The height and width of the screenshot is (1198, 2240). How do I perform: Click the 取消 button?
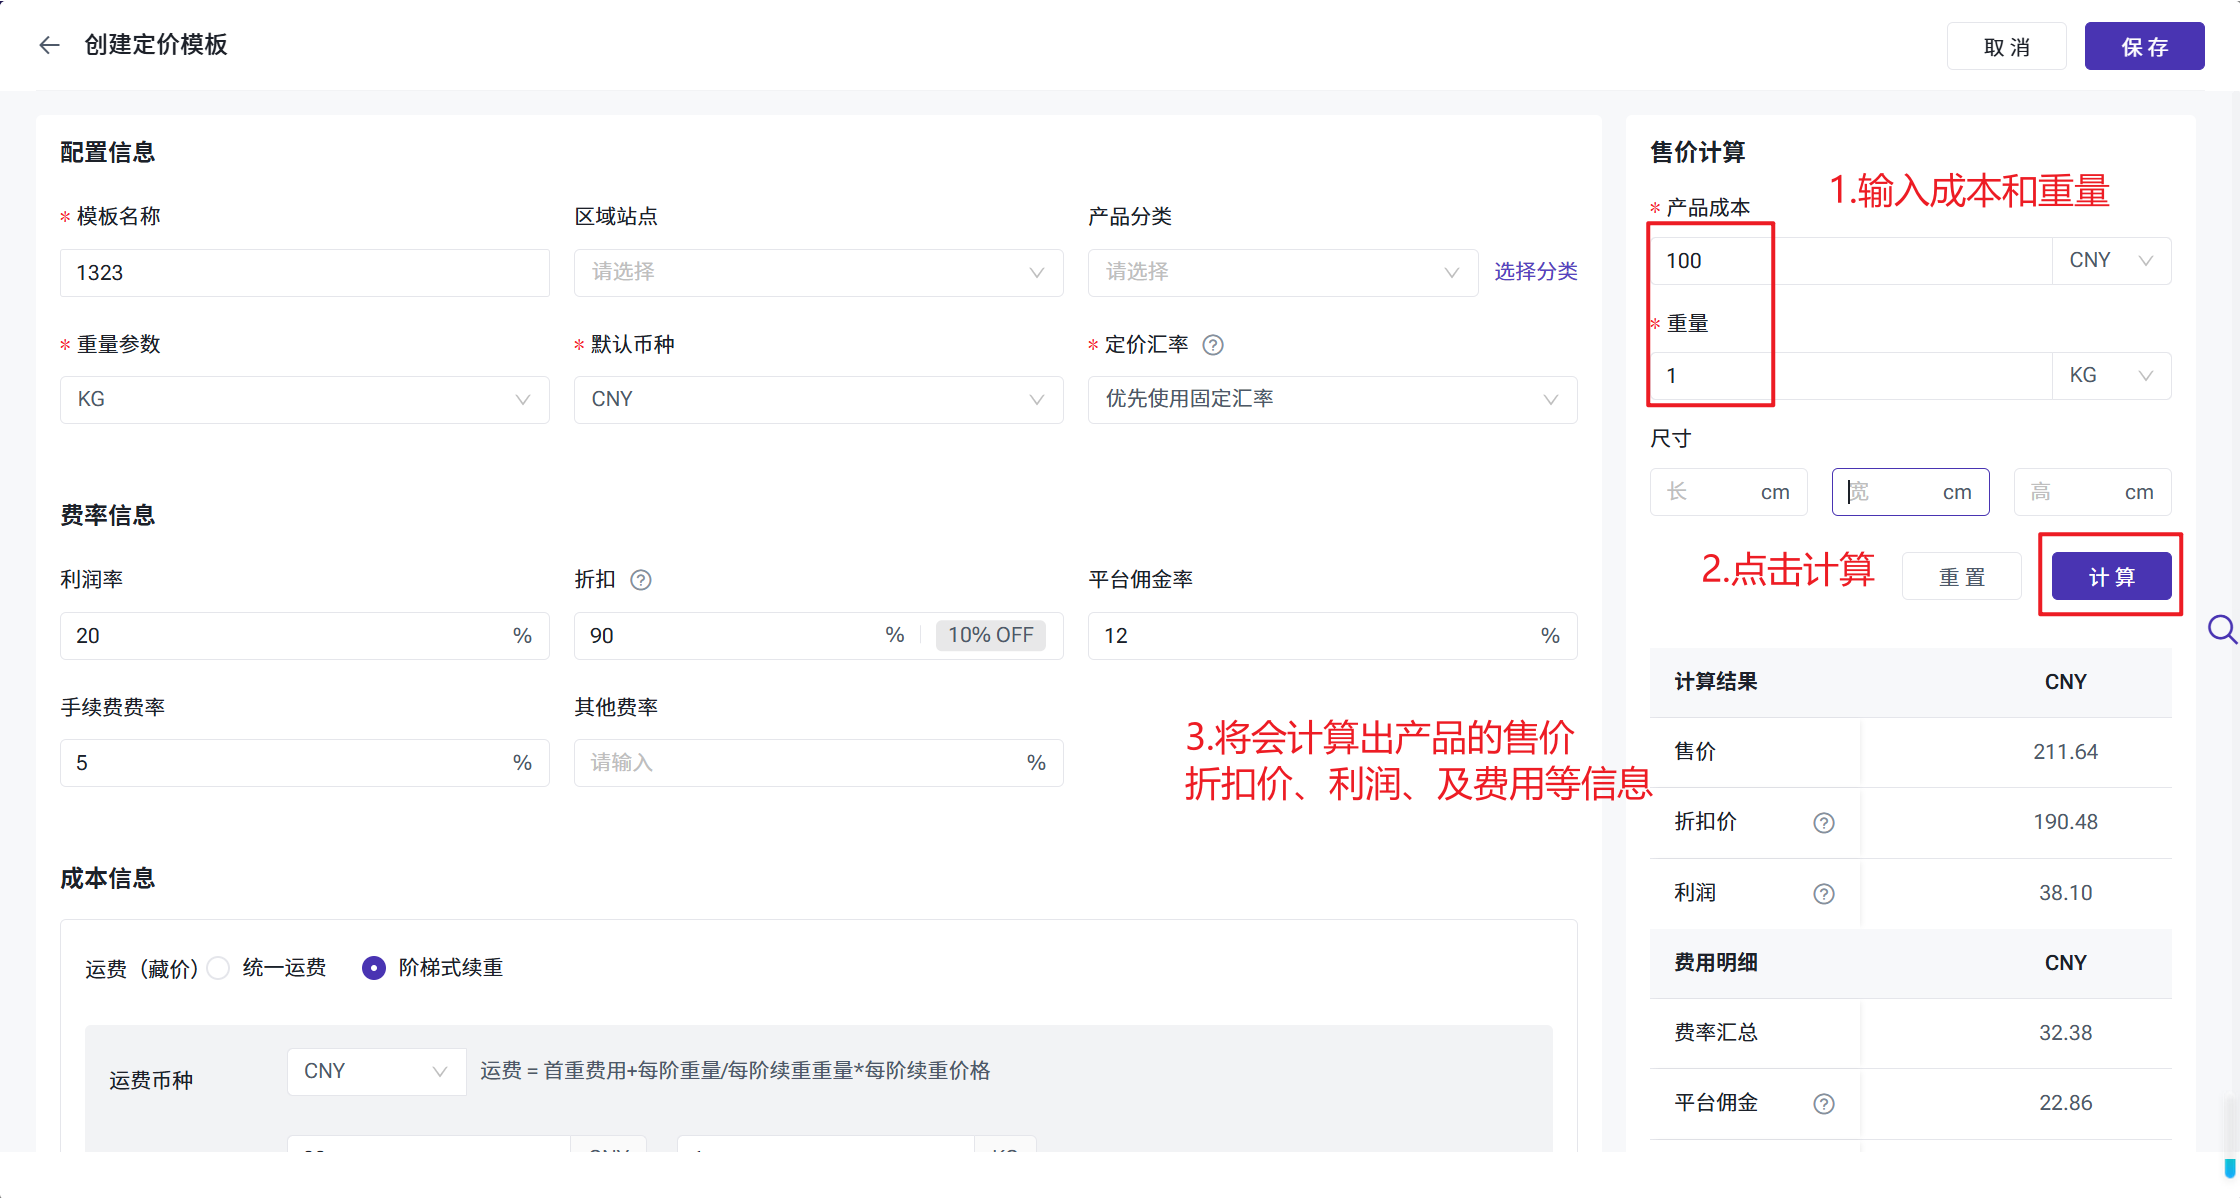point(2006,47)
